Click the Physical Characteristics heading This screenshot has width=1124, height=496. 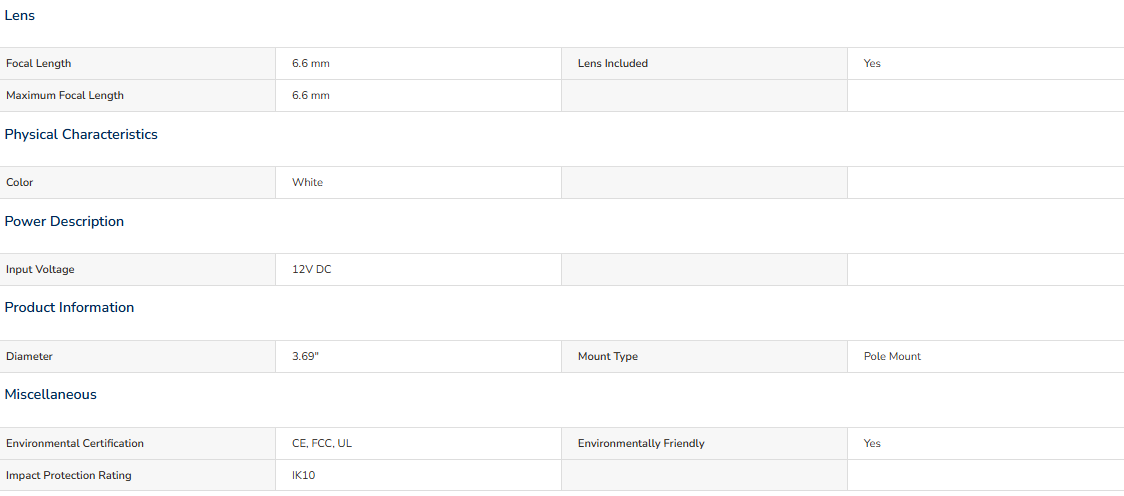pos(81,135)
